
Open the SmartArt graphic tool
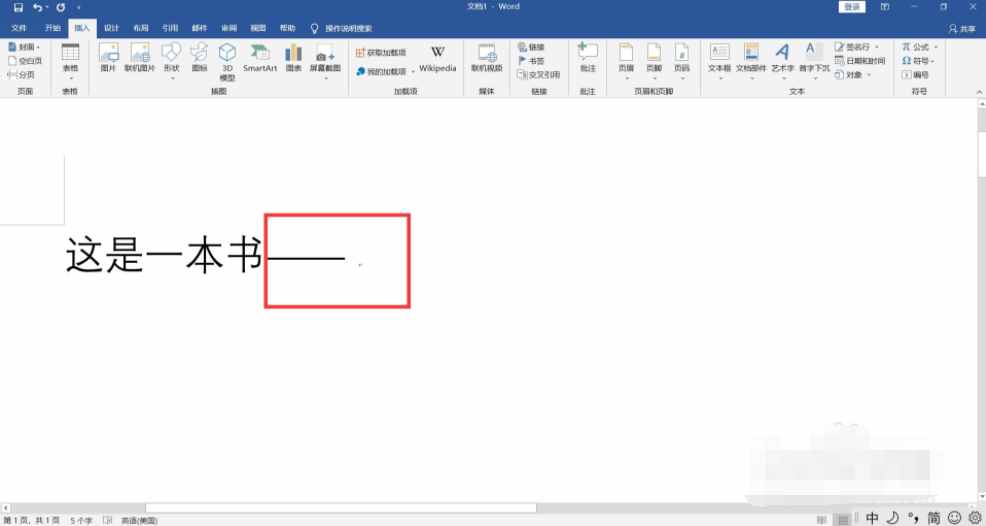[x=260, y=57]
